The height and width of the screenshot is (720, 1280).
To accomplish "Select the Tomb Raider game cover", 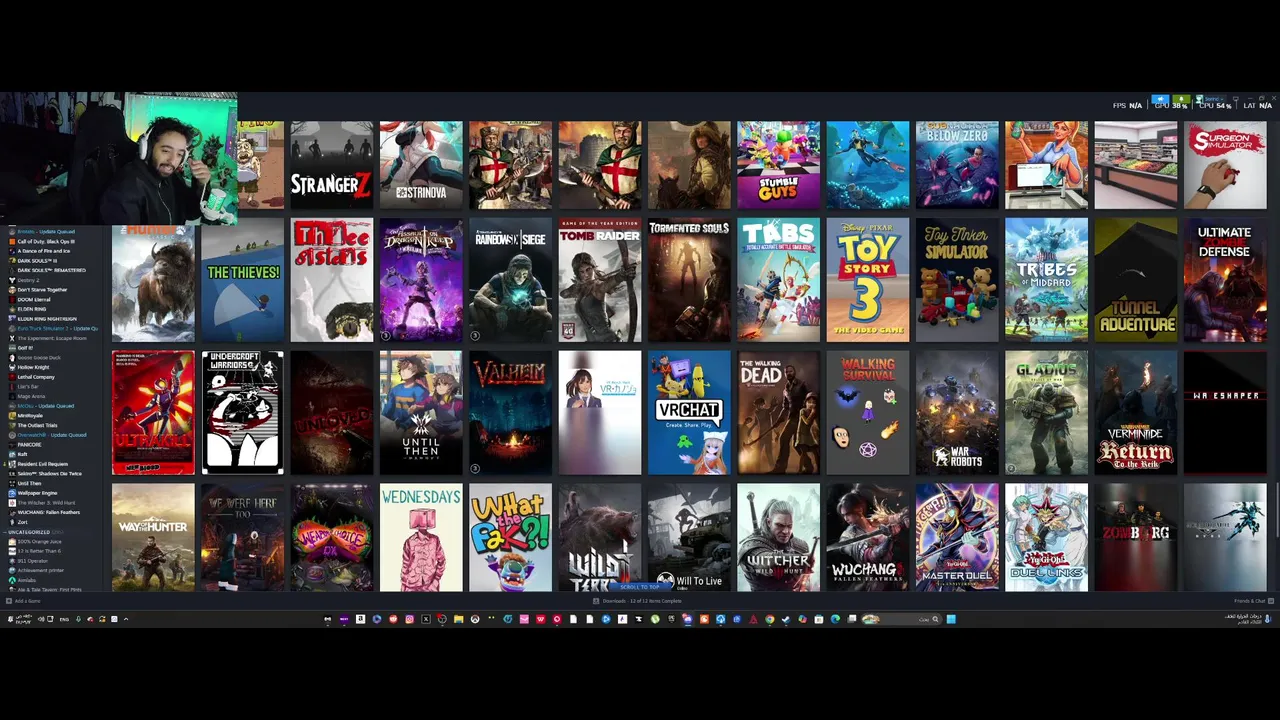I will 599,280.
